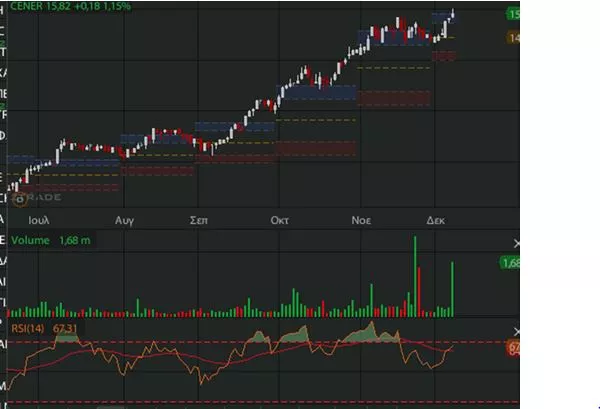Click the latest candlestick at chart top

(452, 13)
